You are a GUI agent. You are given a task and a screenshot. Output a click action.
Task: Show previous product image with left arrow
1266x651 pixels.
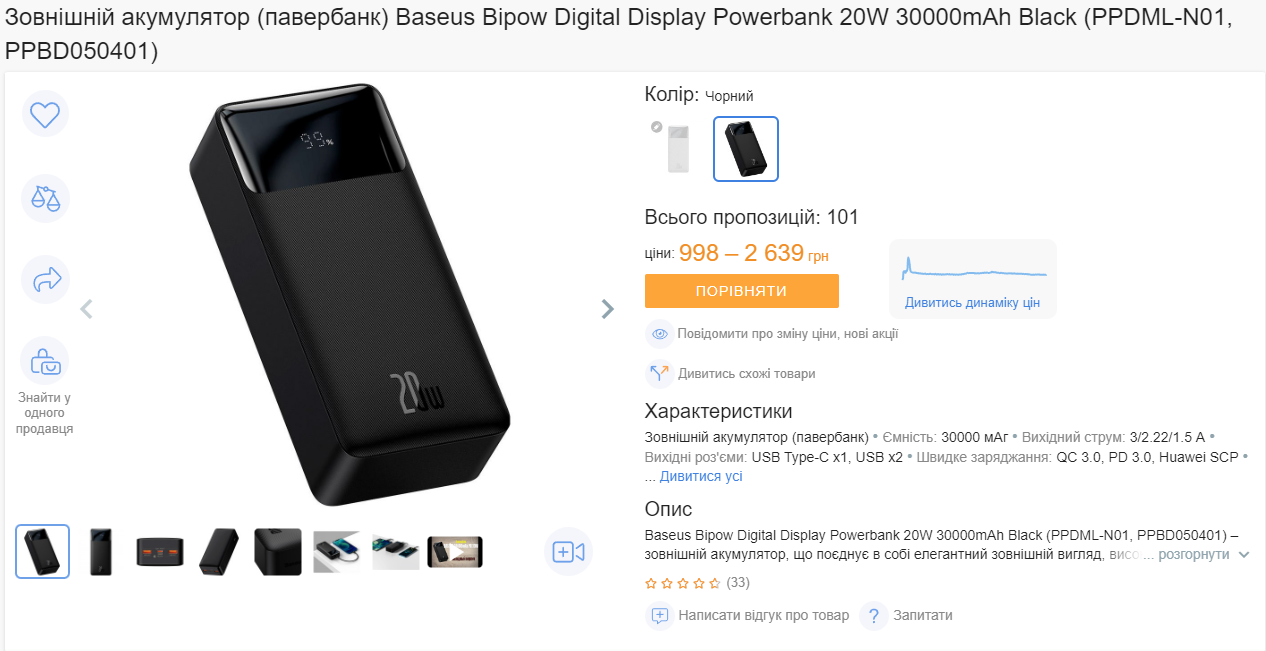click(x=87, y=309)
